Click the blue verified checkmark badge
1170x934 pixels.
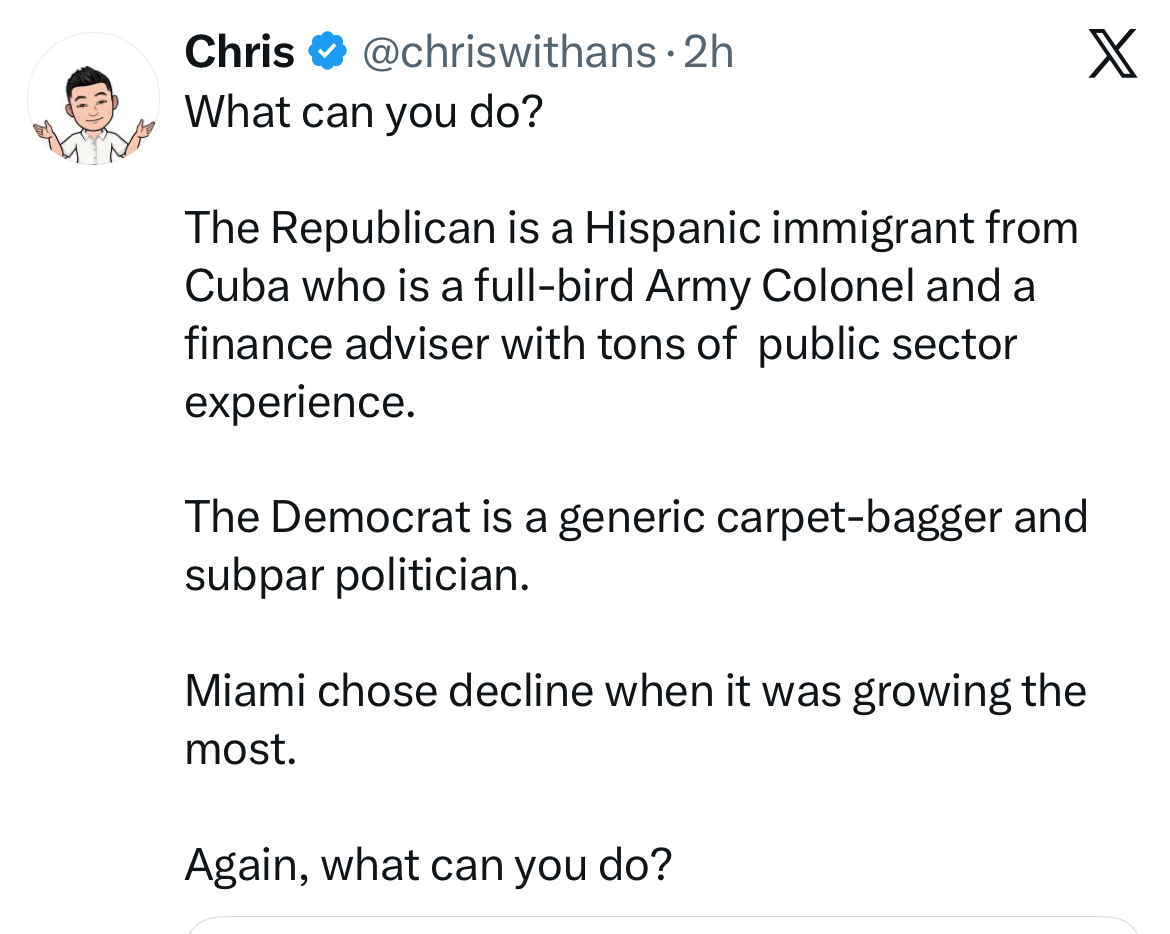(326, 51)
